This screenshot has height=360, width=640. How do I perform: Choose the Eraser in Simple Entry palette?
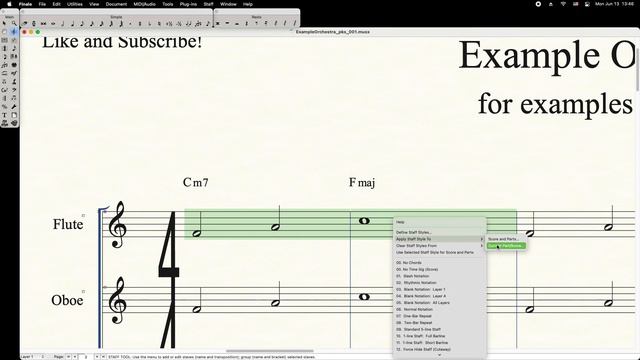pos(24,24)
